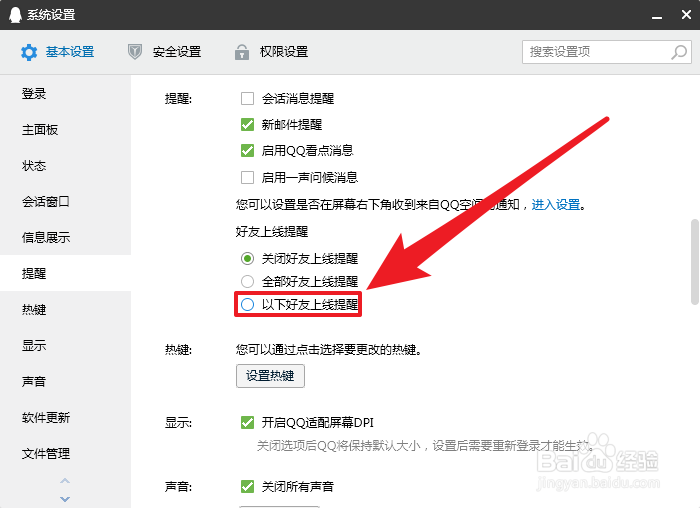Uncheck 启用QQ看点消息
This screenshot has width=700, height=508.
[247, 150]
